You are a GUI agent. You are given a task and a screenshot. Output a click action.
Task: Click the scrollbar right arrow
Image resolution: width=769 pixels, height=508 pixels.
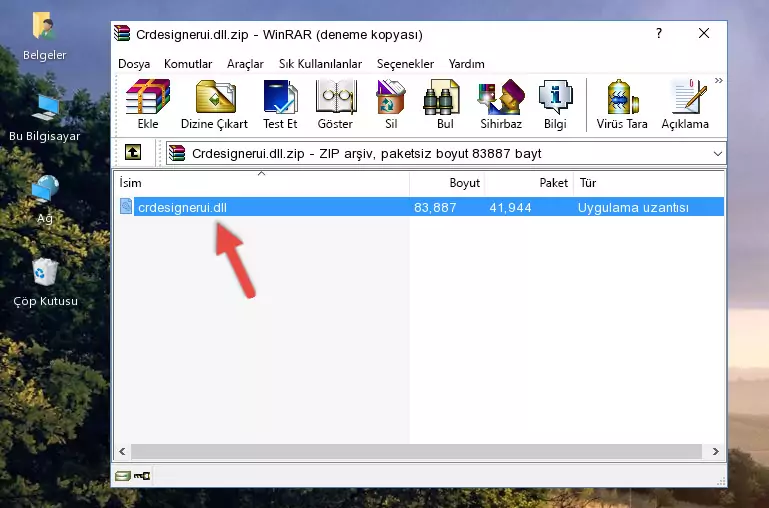click(715, 451)
